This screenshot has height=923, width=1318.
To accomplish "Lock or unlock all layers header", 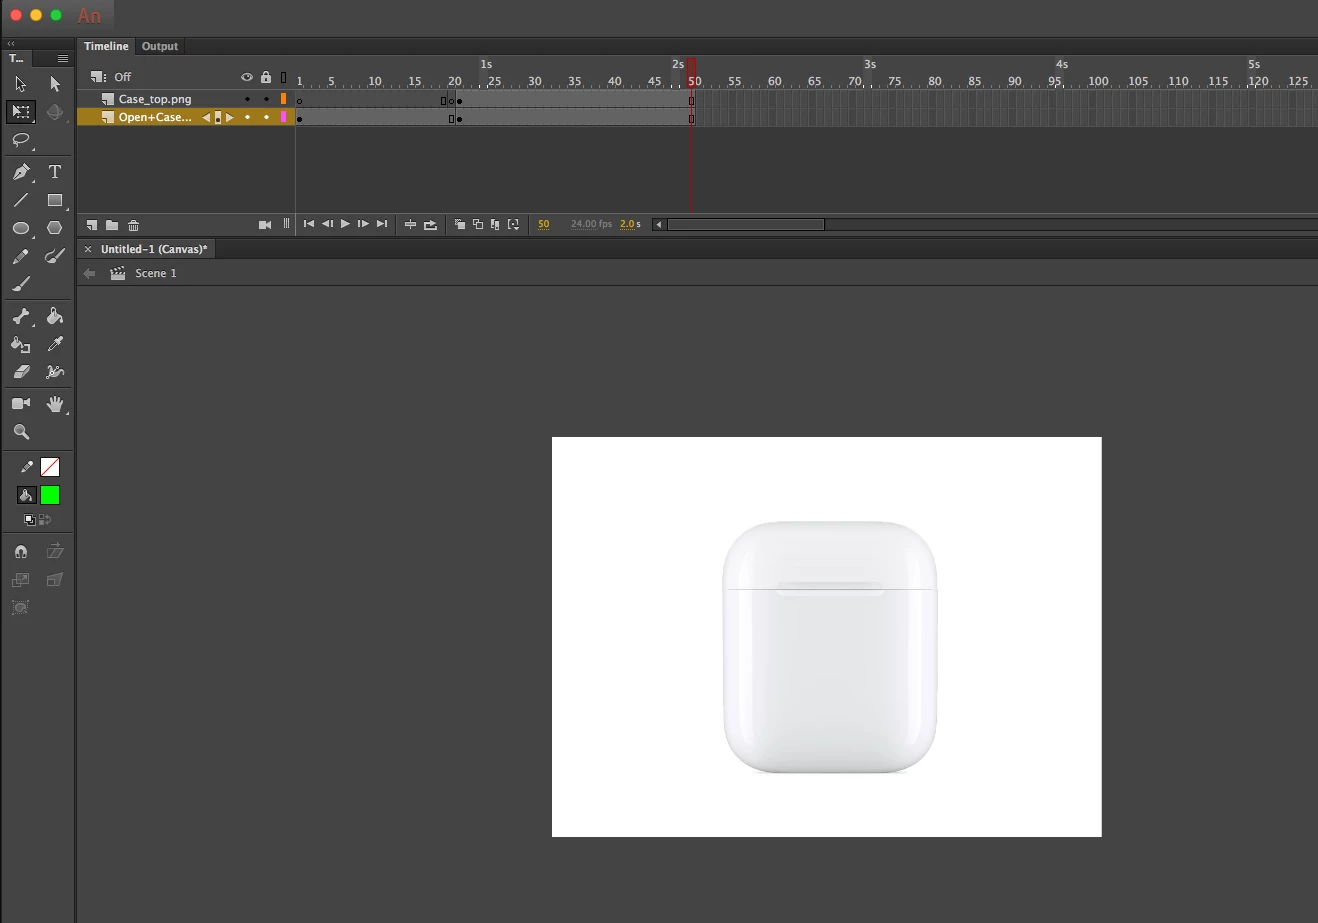I will (x=266, y=77).
